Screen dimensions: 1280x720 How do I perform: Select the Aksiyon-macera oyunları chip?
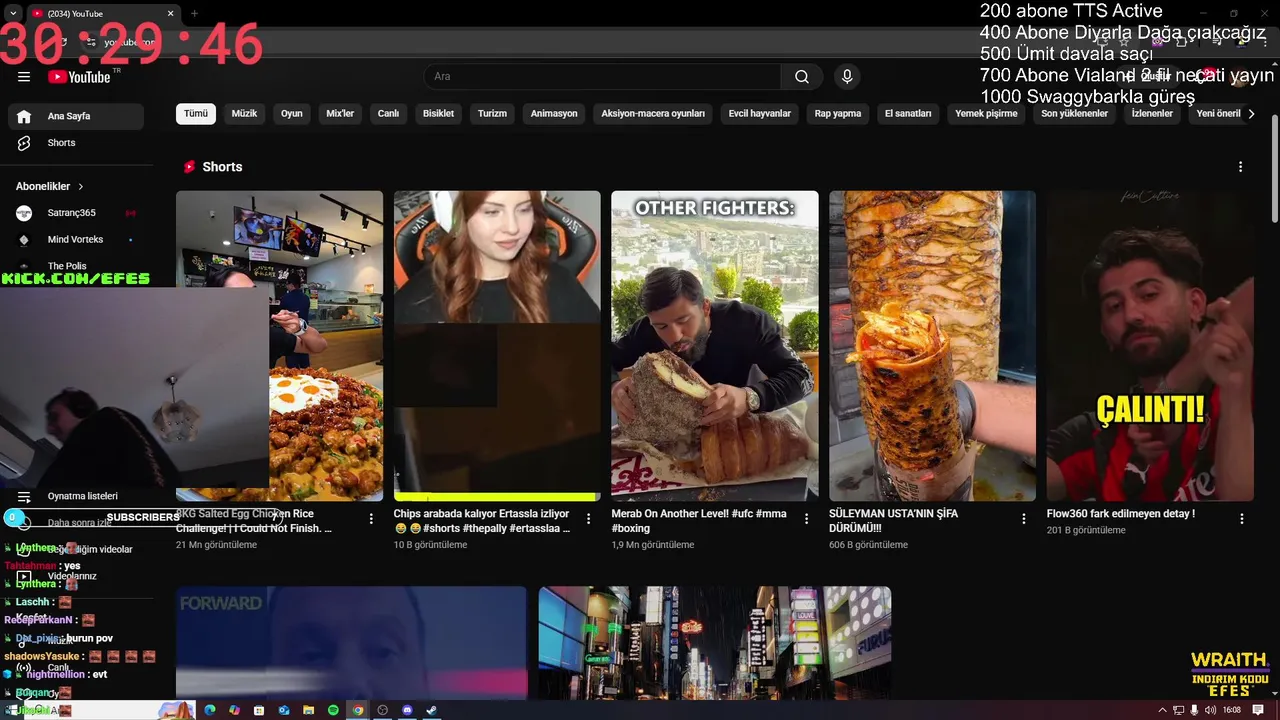[x=653, y=114]
